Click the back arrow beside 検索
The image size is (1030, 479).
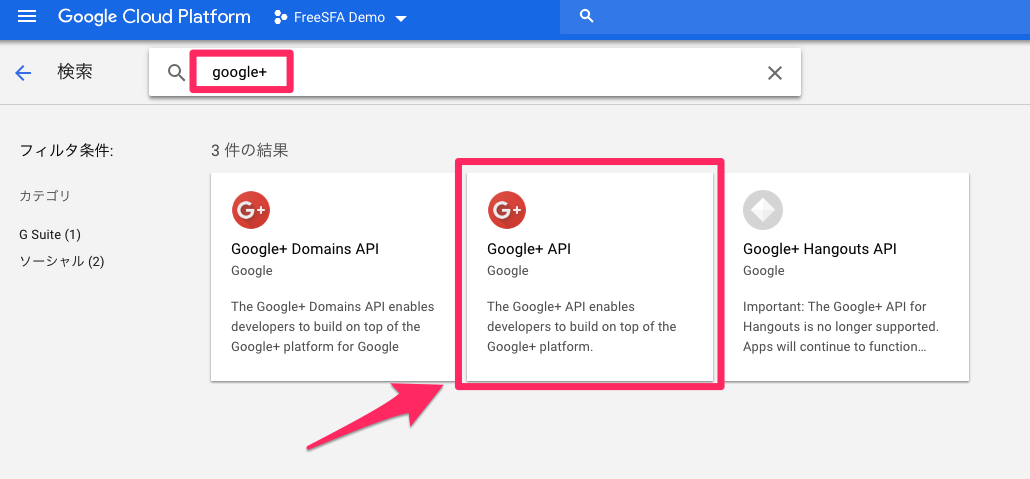point(23,73)
